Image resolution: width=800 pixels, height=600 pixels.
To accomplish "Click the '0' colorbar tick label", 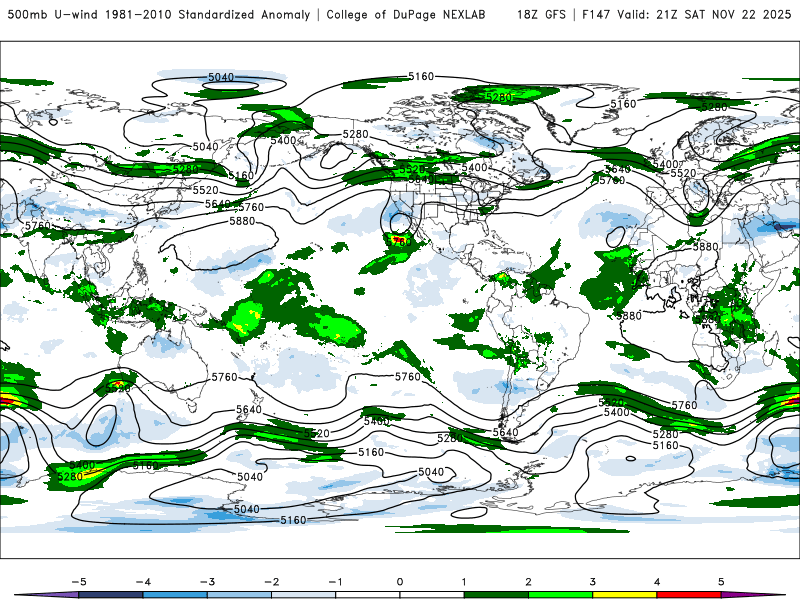I will pyautogui.click(x=400, y=582).
